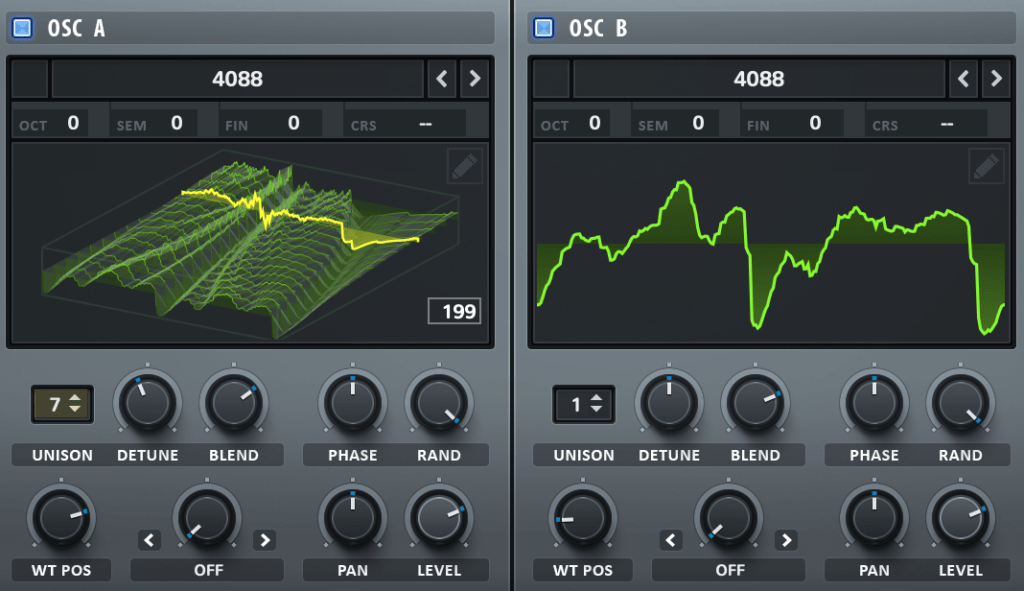The width and height of the screenshot is (1024, 591).
Task: Click OSC B DETUNE knob
Action: click(x=669, y=403)
